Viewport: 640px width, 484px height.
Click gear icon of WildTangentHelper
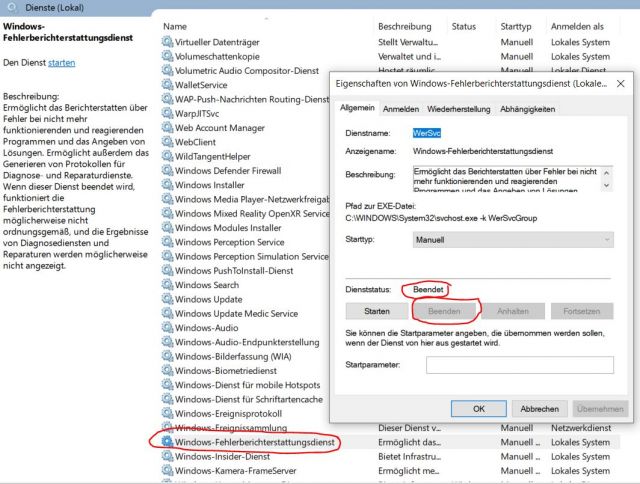(x=167, y=156)
